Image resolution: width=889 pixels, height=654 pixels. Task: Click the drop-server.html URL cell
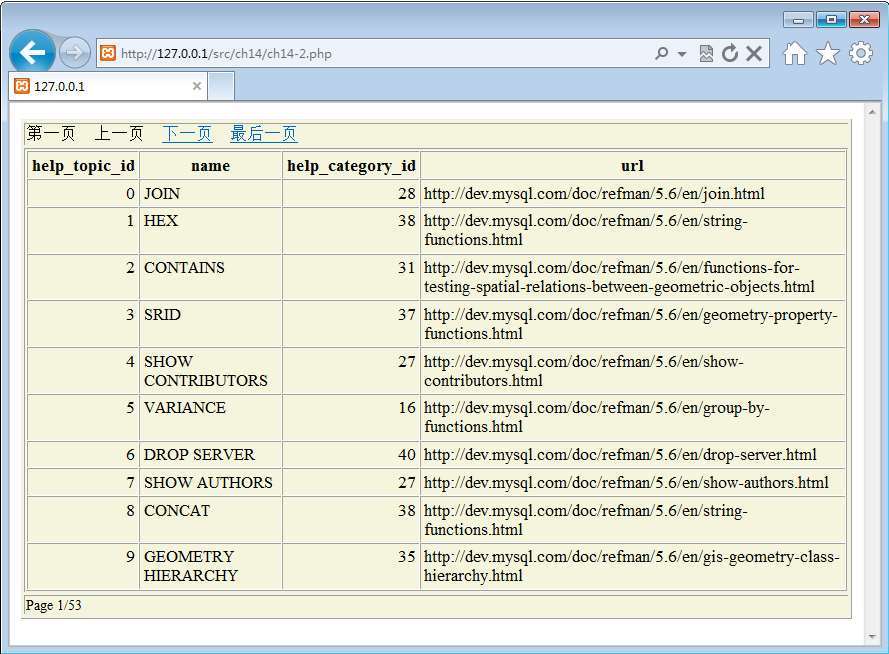[633, 455]
